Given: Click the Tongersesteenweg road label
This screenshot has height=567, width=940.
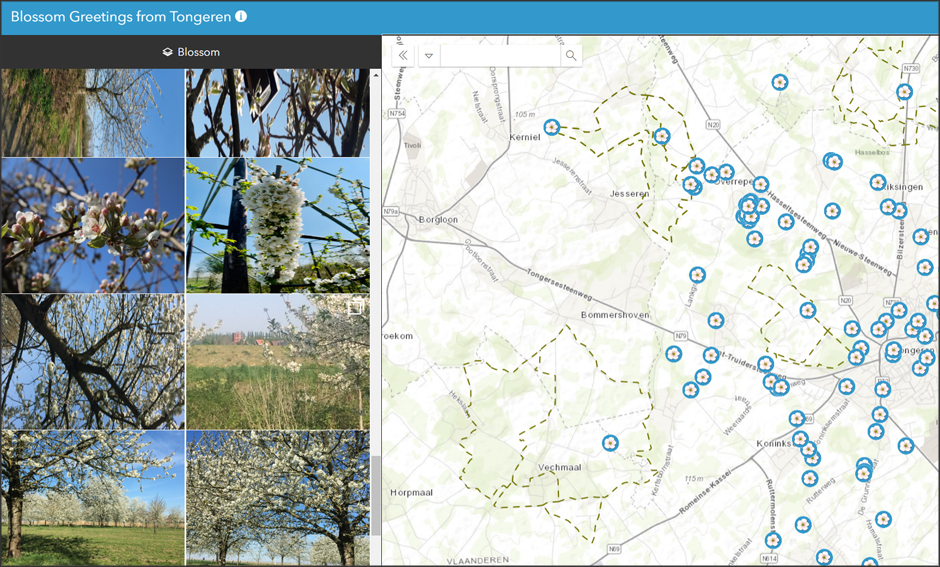Looking at the screenshot, I should tap(559, 284).
